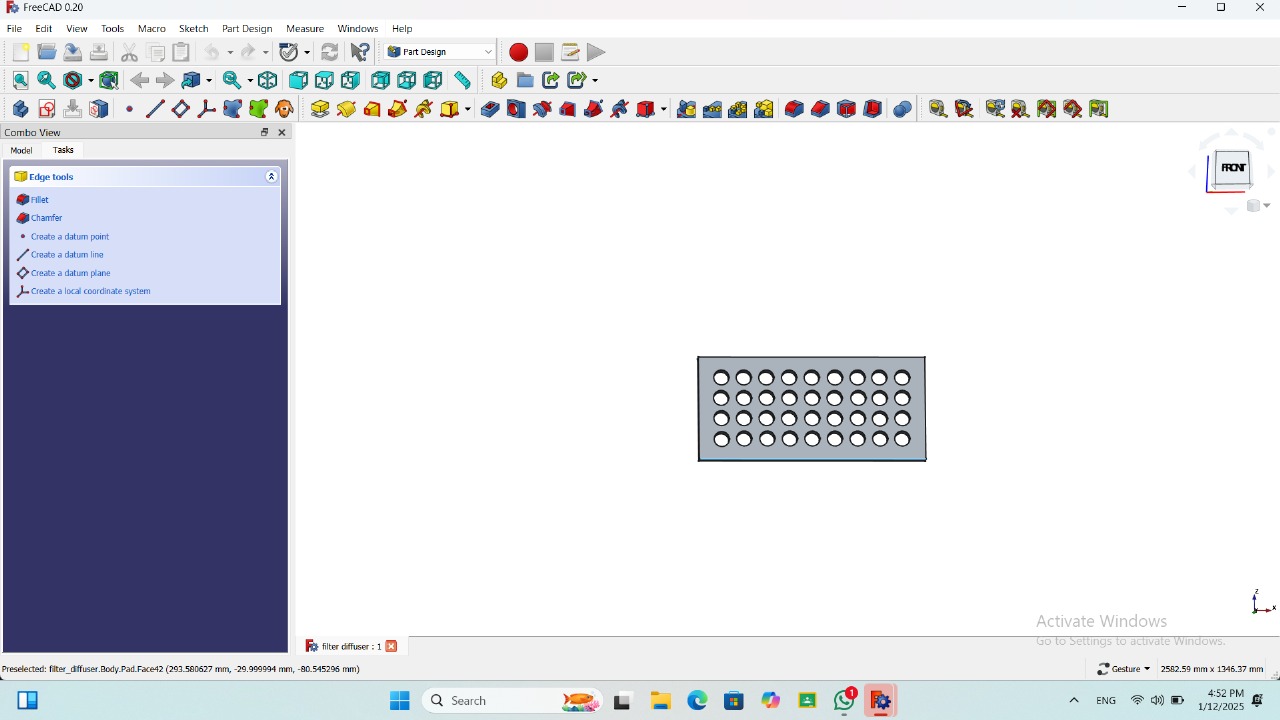Select the Groove tool icon
This screenshot has width=1280, height=720.
pos(542,109)
